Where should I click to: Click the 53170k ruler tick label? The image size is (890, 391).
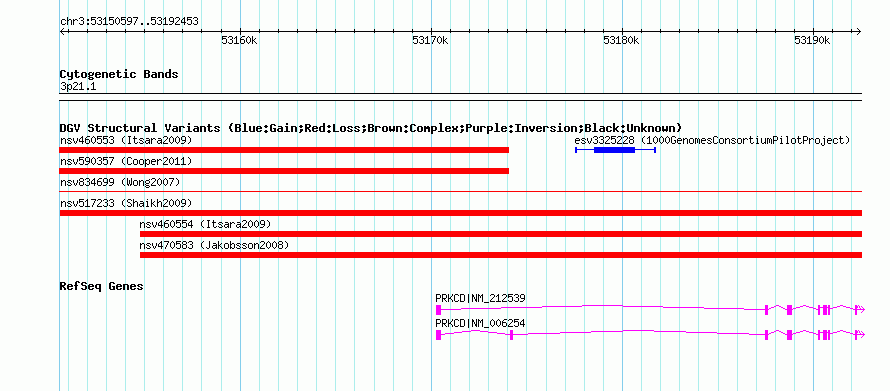click(x=430, y=40)
